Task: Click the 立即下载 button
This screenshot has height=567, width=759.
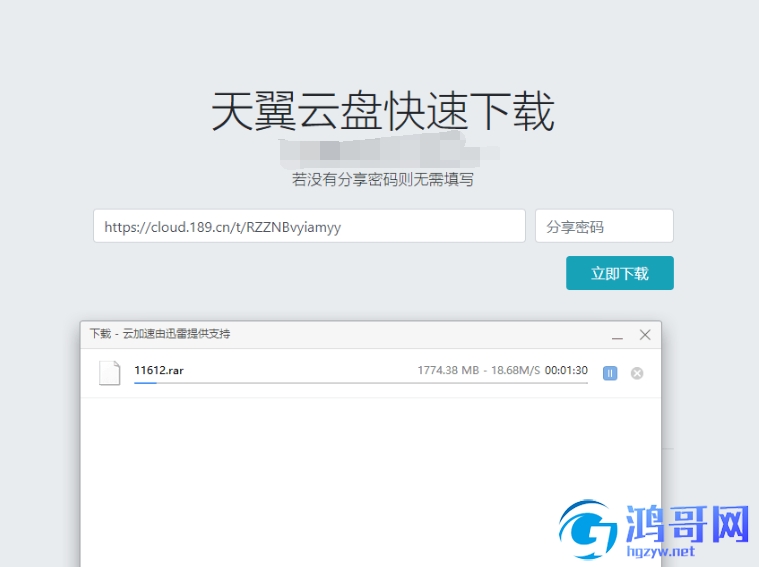Action: point(620,273)
